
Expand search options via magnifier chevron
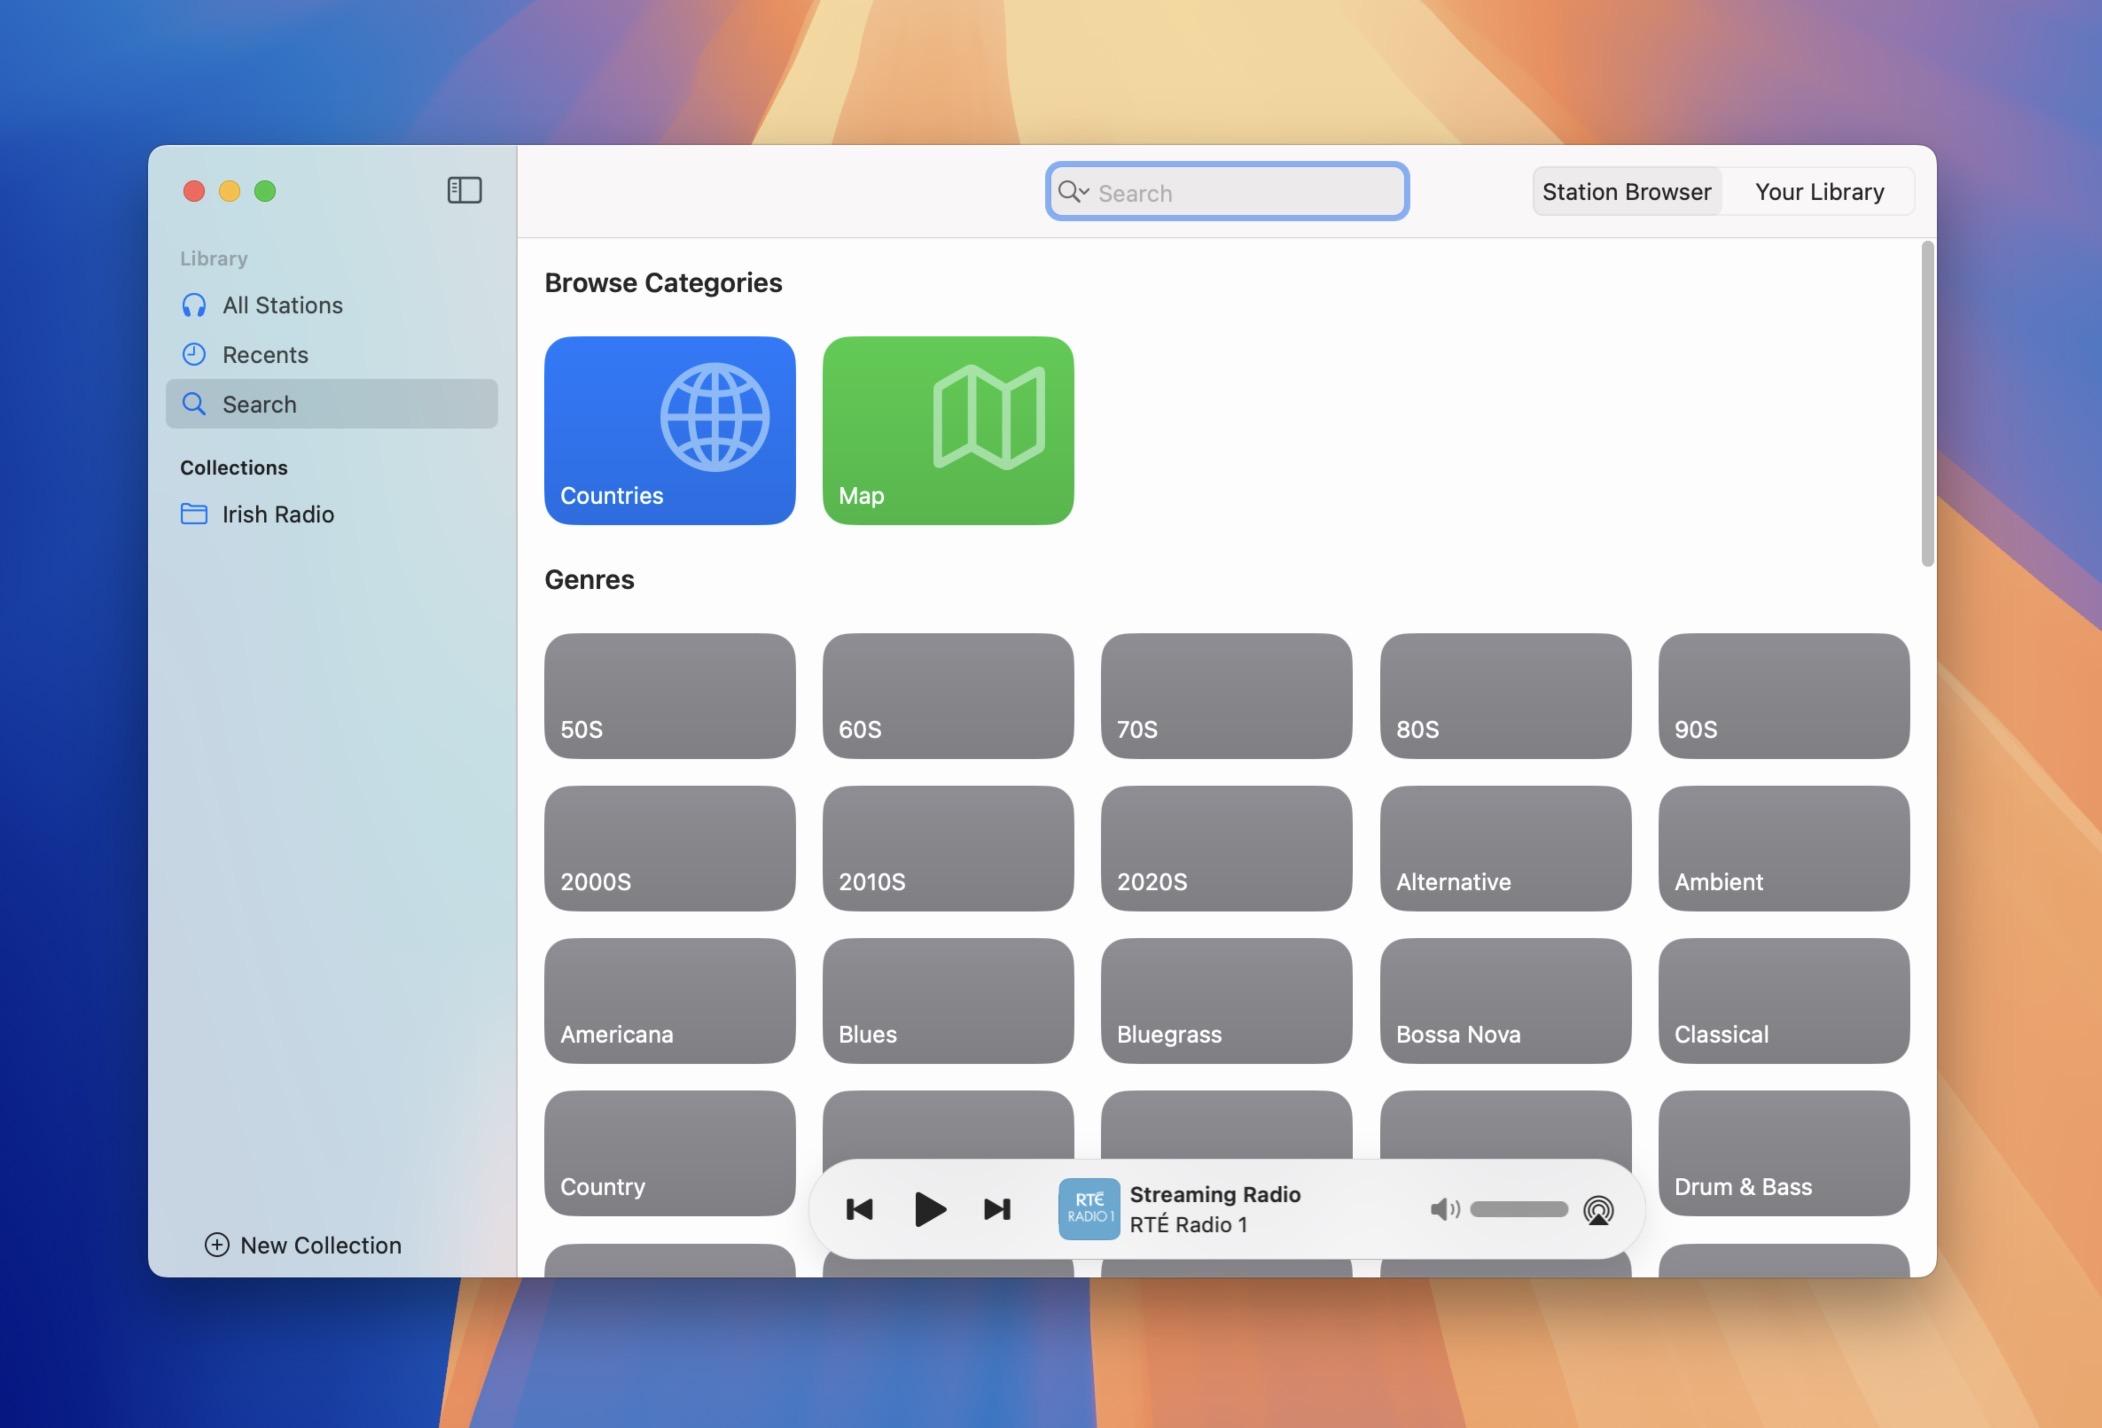tap(1073, 191)
